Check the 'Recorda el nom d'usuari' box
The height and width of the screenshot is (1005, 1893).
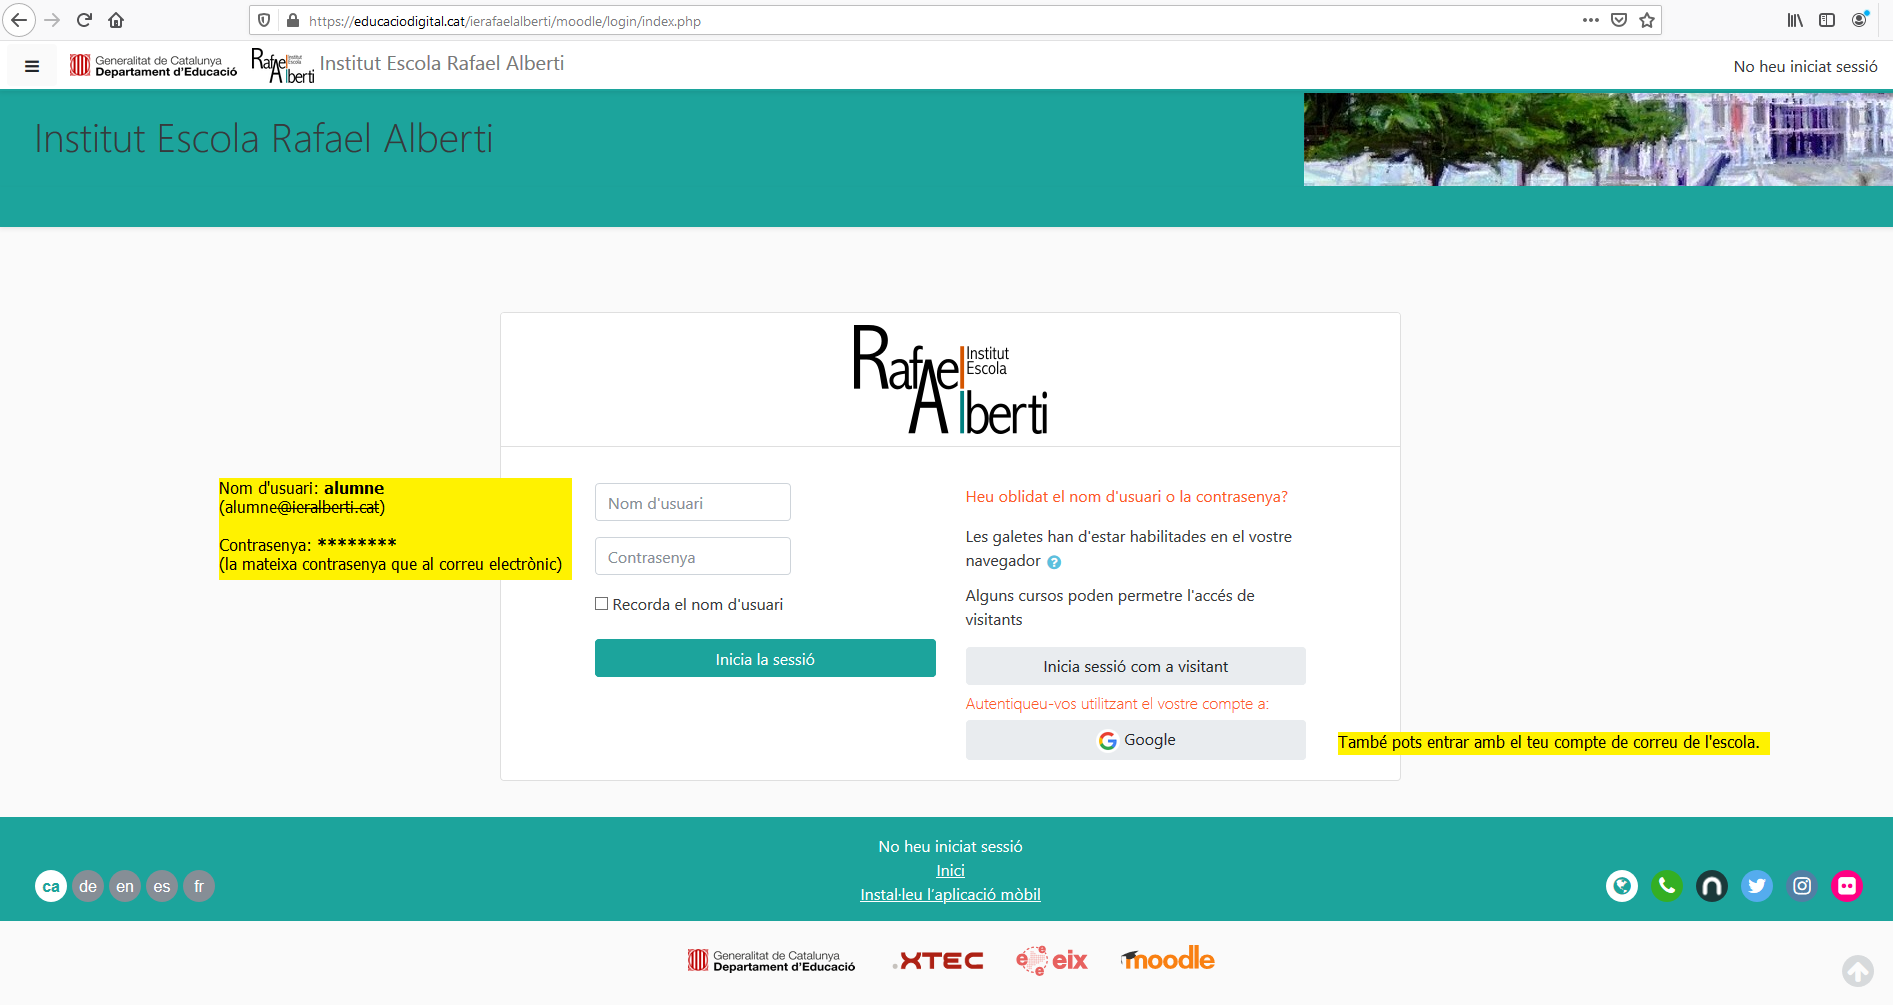point(602,604)
